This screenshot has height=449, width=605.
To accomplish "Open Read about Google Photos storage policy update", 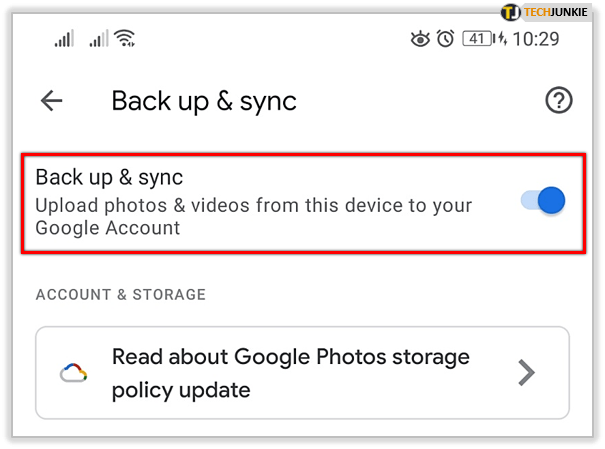I will click(x=290, y=372).
